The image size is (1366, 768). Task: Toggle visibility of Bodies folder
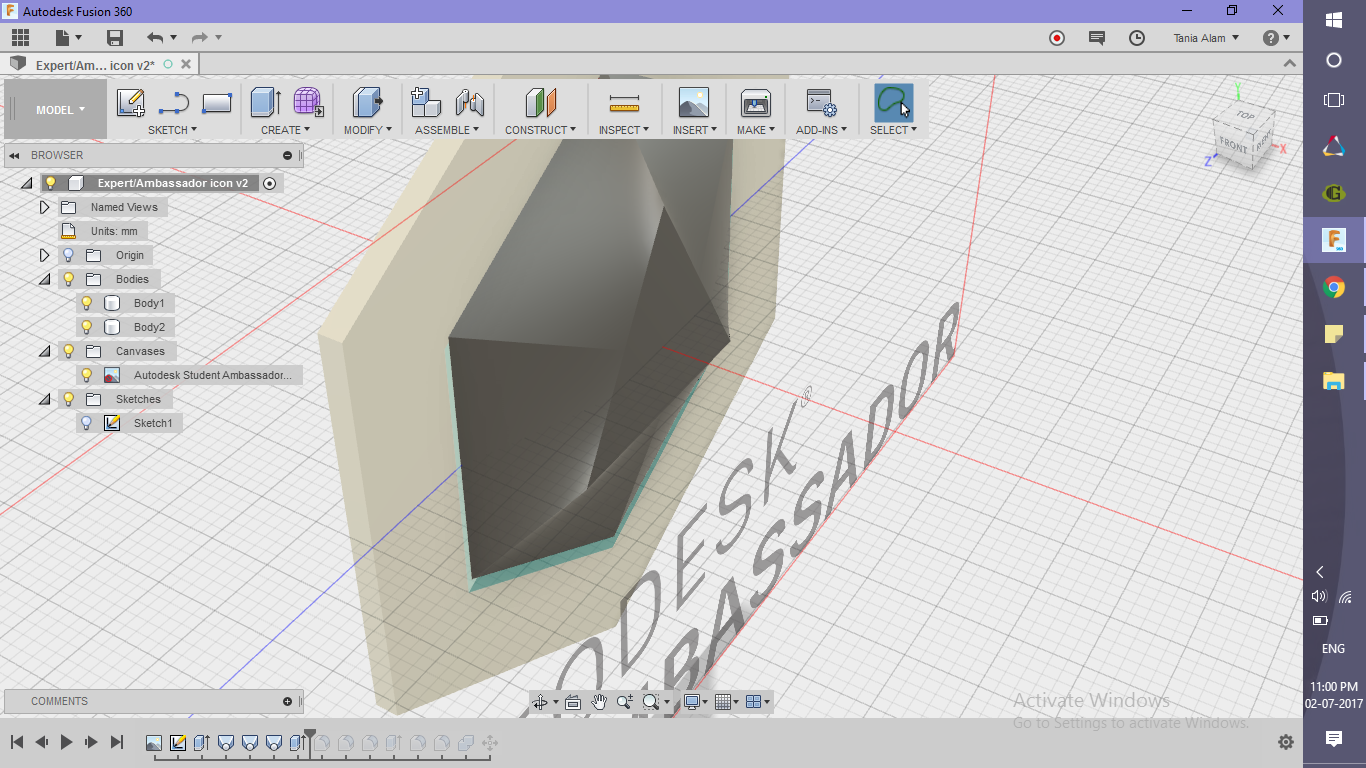pos(69,279)
